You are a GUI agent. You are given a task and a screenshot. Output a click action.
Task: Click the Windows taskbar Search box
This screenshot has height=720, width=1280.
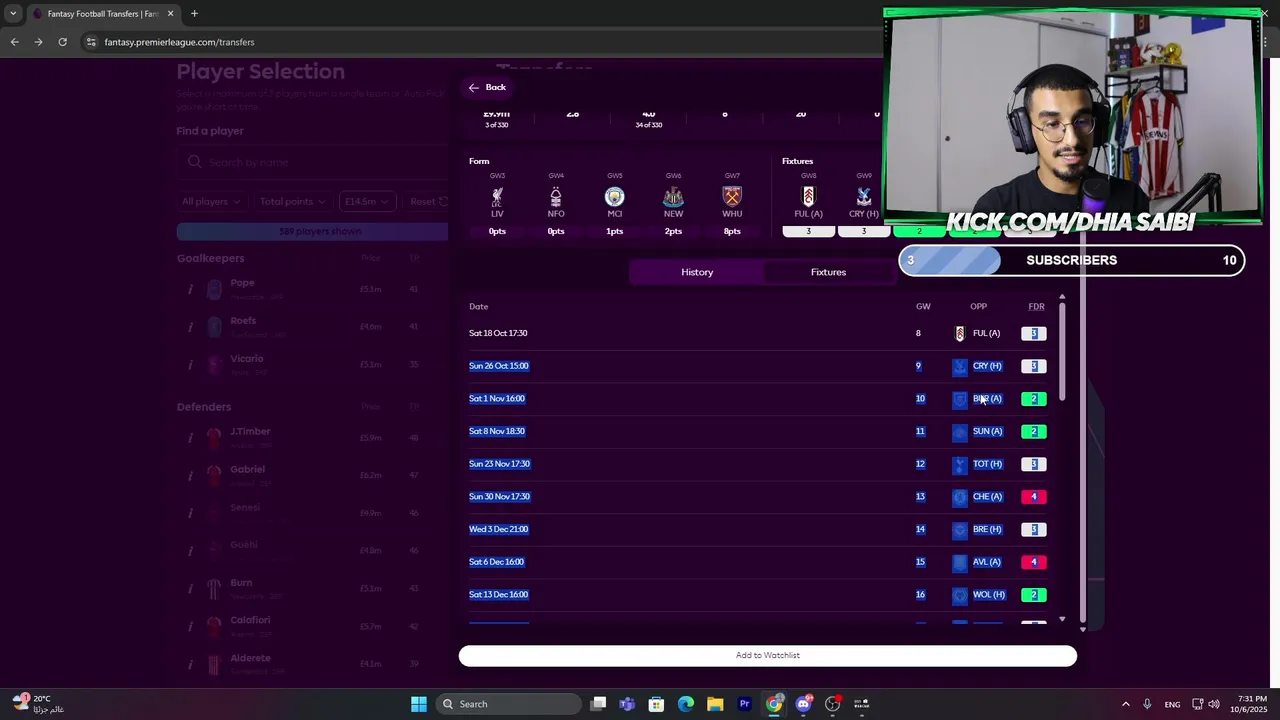click(509, 704)
